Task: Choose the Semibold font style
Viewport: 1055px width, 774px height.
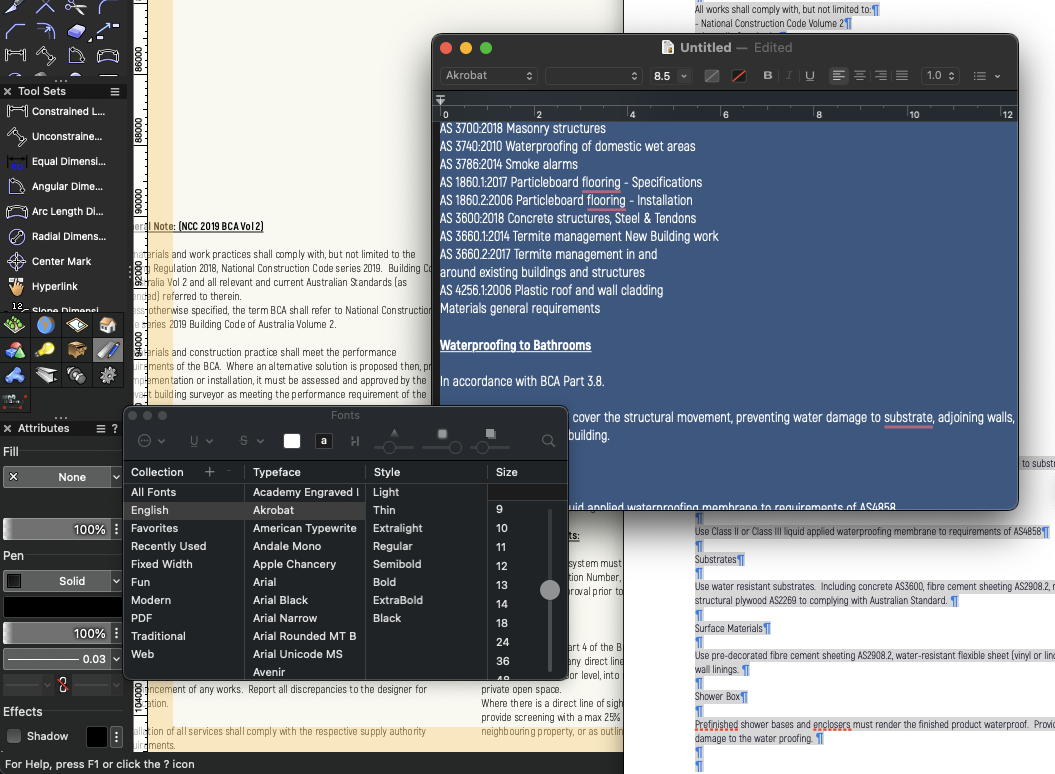Action: click(397, 564)
